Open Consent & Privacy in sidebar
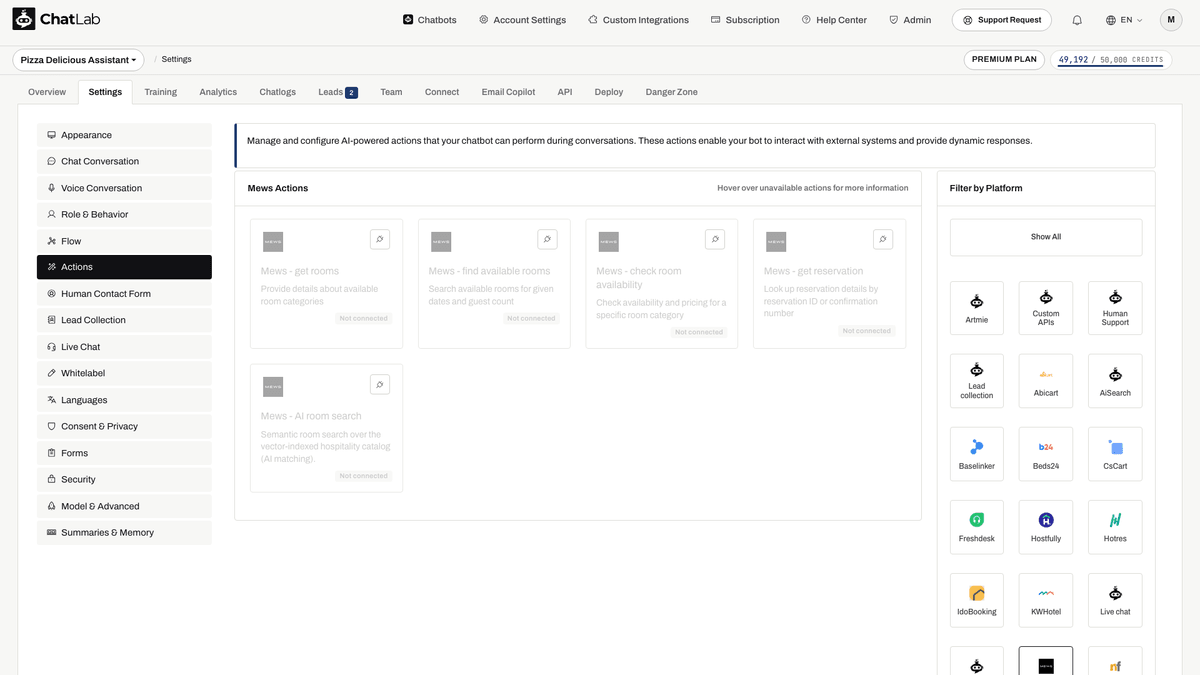This screenshot has width=1200, height=675. click(x=124, y=426)
